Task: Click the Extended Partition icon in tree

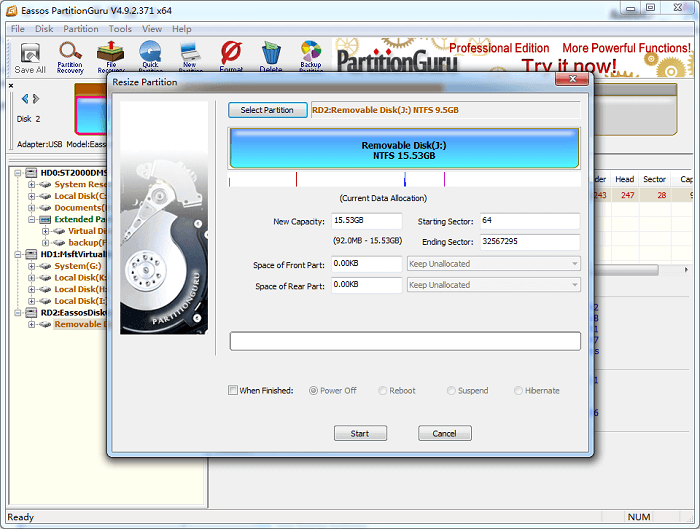Action: (45, 220)
